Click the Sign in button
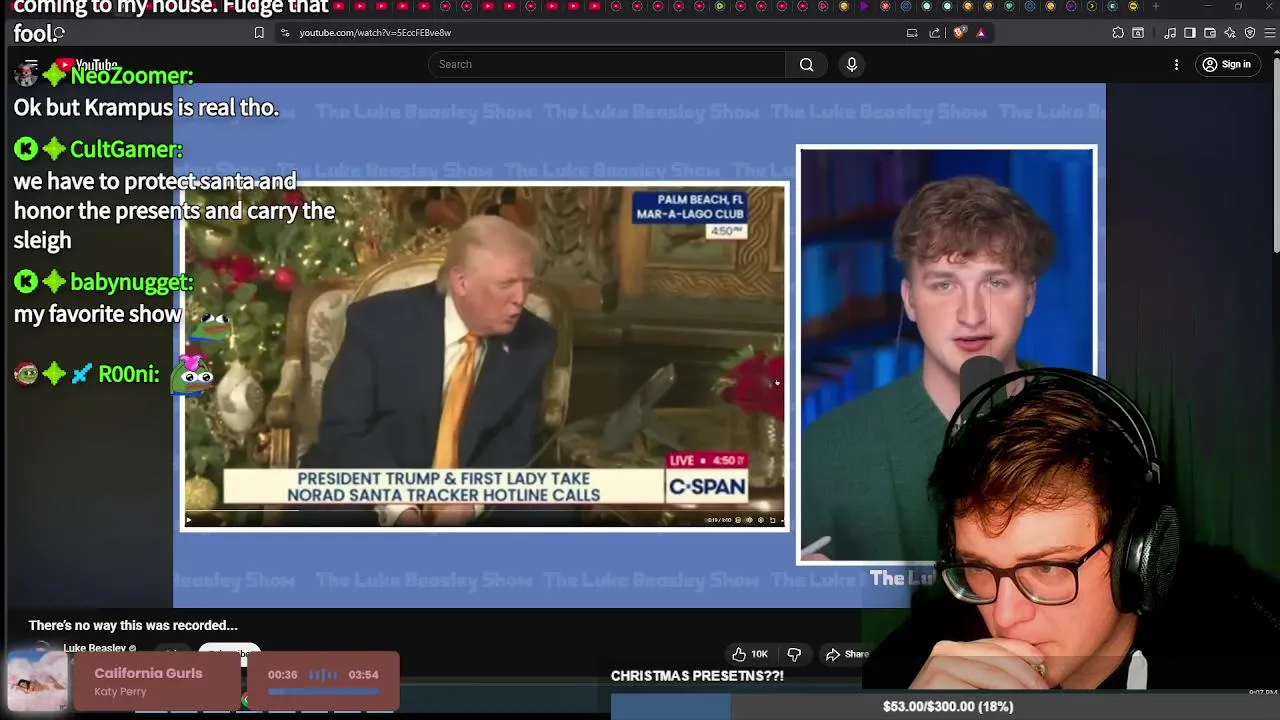The width and height of the screenshot is (1280, 720). click(x=1227, y=65)
